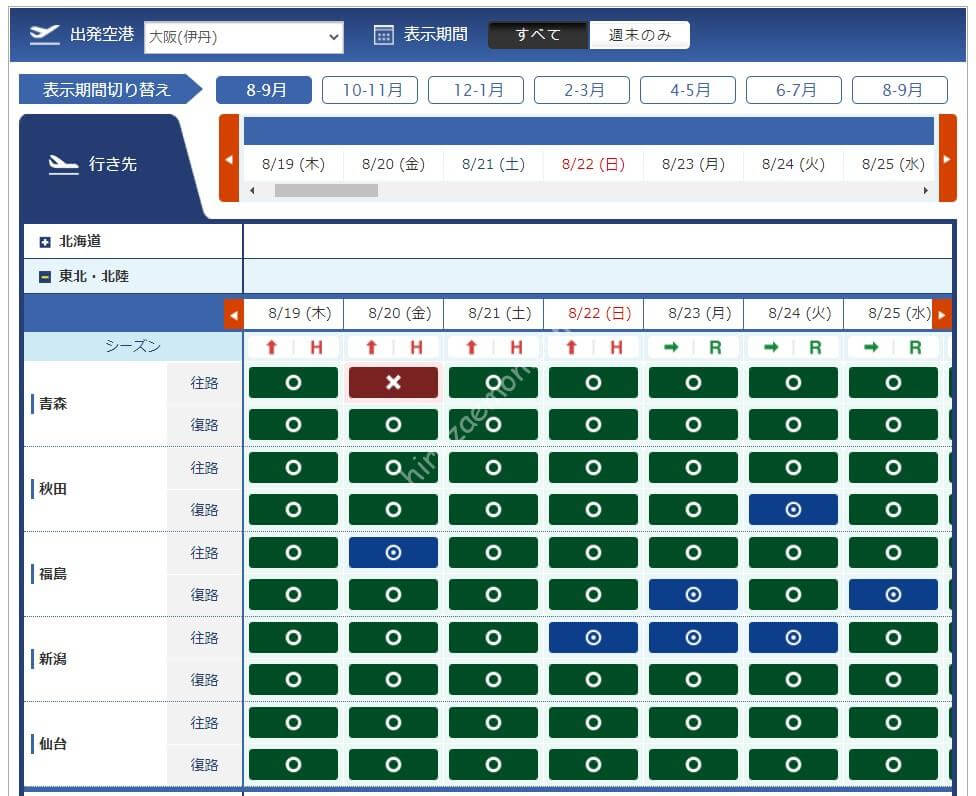Click the tall orange previous-dates arrow in header

(x=229, y=158)
